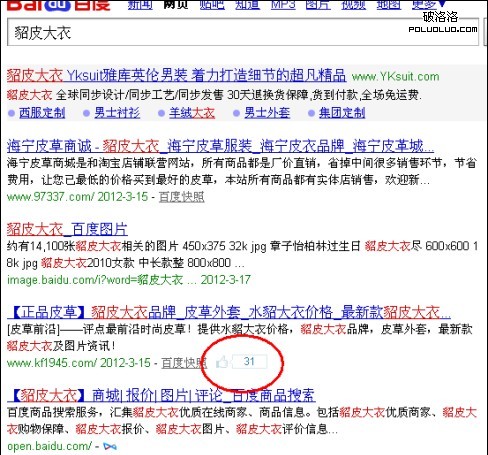Open the Yksuit雅库英伦男装 ad result

[x=176, y=76]
